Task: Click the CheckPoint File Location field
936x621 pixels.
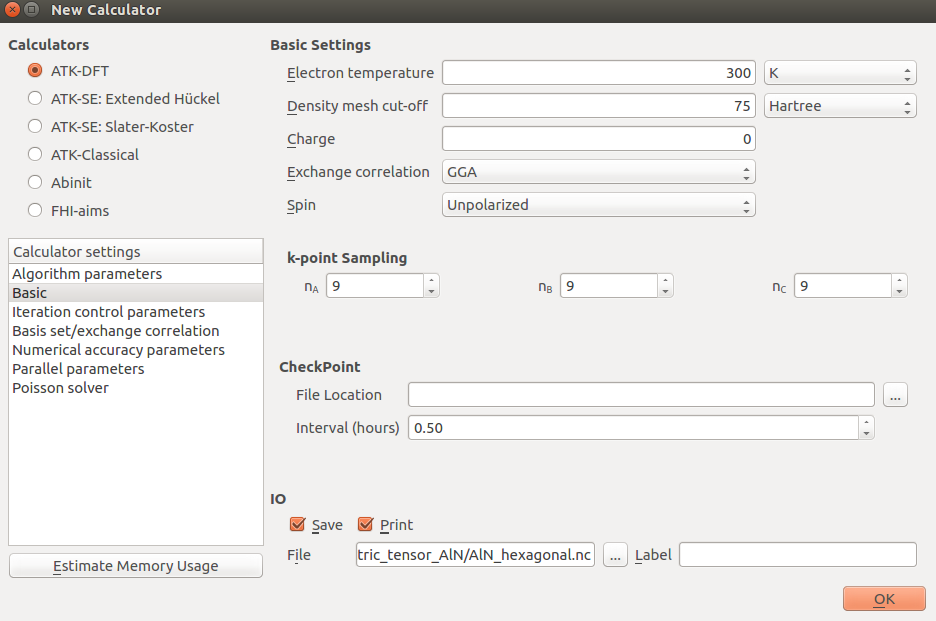Action: pos(641,395)
